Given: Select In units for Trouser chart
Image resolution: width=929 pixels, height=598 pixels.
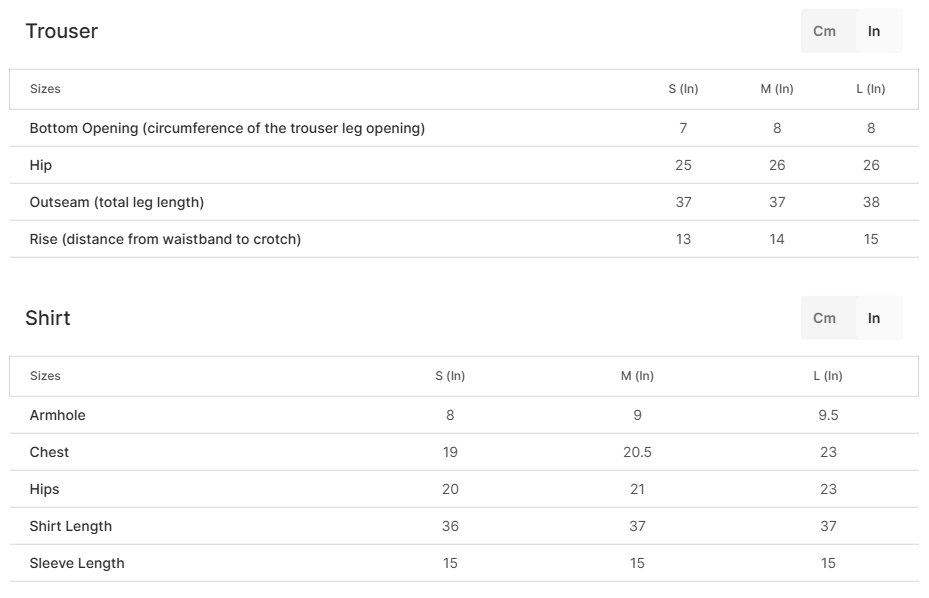Looking at the screenshot, I should (874, 31).
